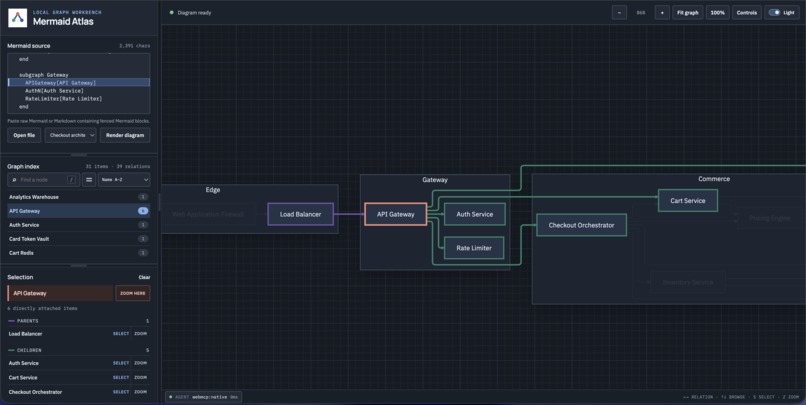Viewport: 806px width, 405px height.
Task: Click the 100% zoom button
Action: click(x=718, y=13)
